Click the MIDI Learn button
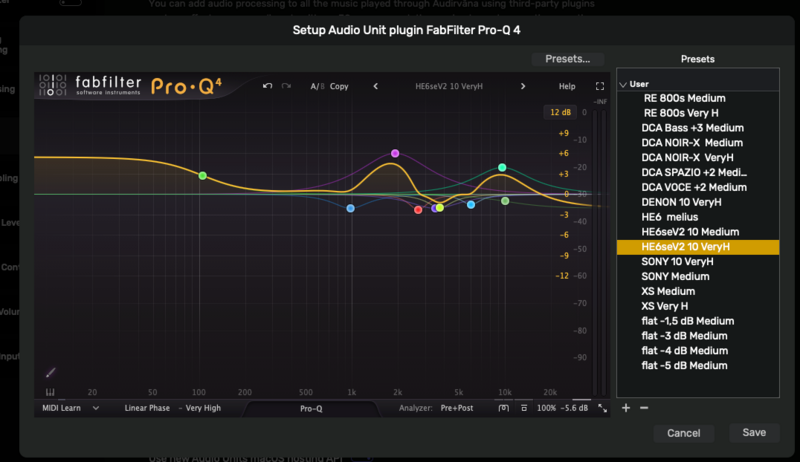 click(61, 408)
